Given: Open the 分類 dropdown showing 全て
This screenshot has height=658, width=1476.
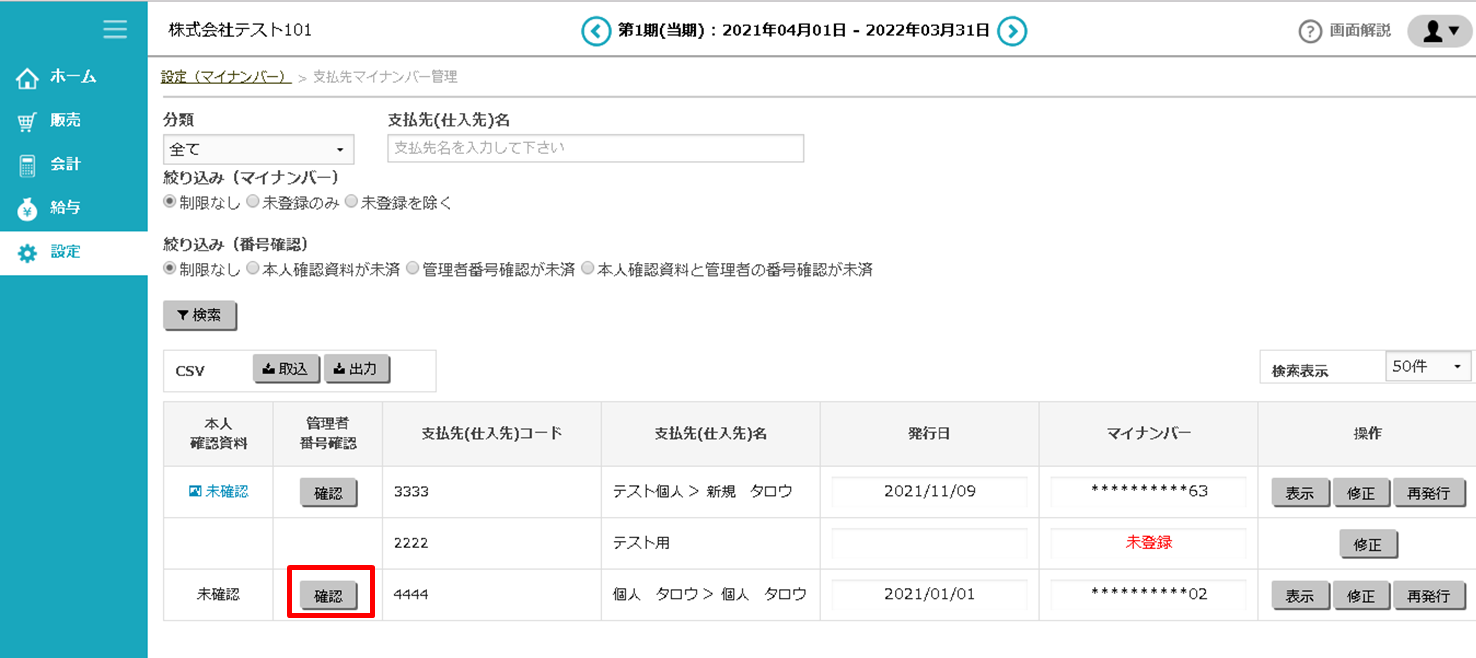Looking at the screenshot, I should (258, 149).
